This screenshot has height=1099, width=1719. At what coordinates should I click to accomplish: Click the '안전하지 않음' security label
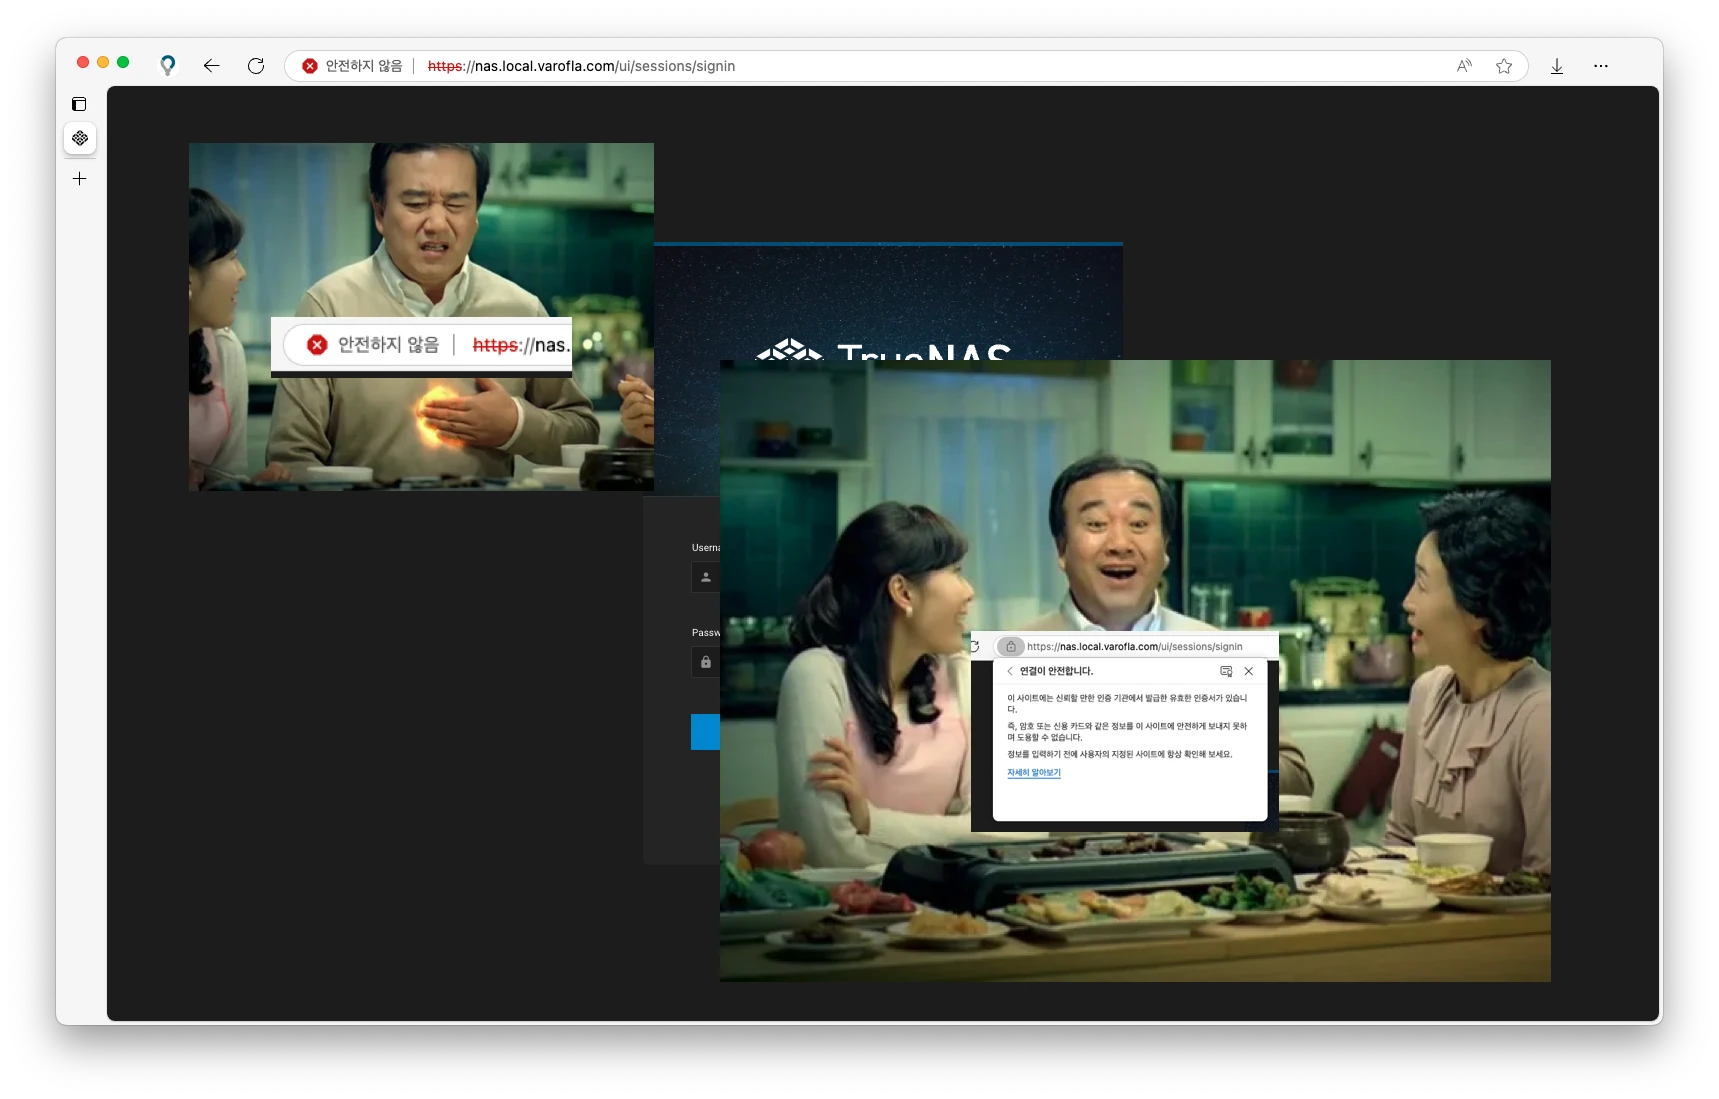pyautogui.click(x=364, y=66)
